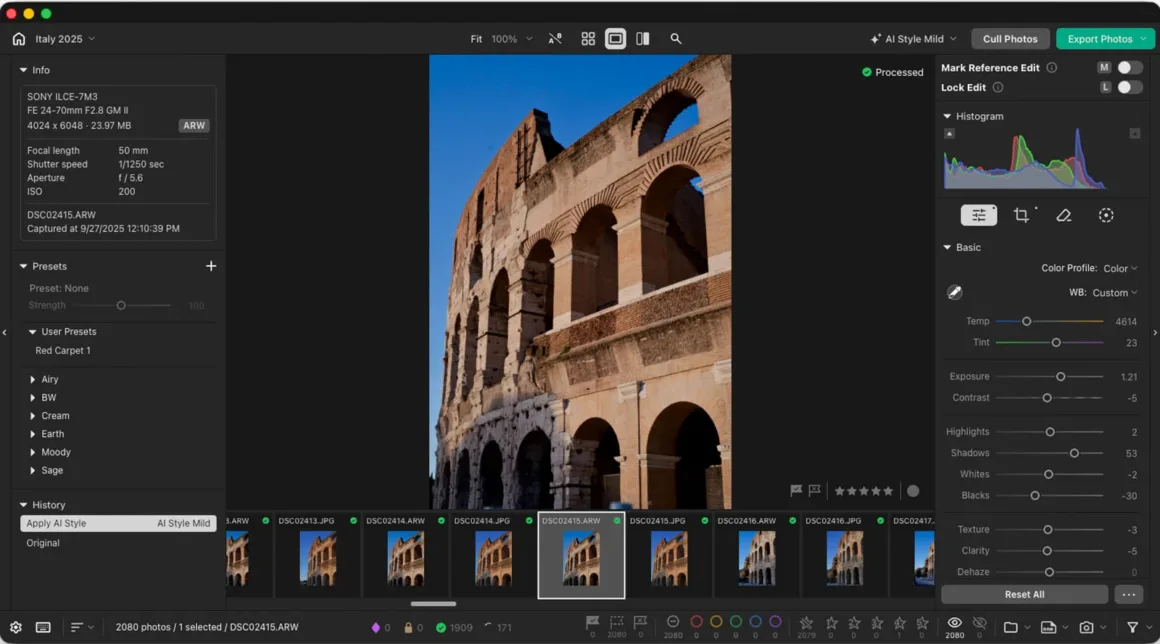Screen dimensions: 1160x644
Task: Select thumbnail DSC02416.ARW in filmstrip
Action: (x=756, y=555)
